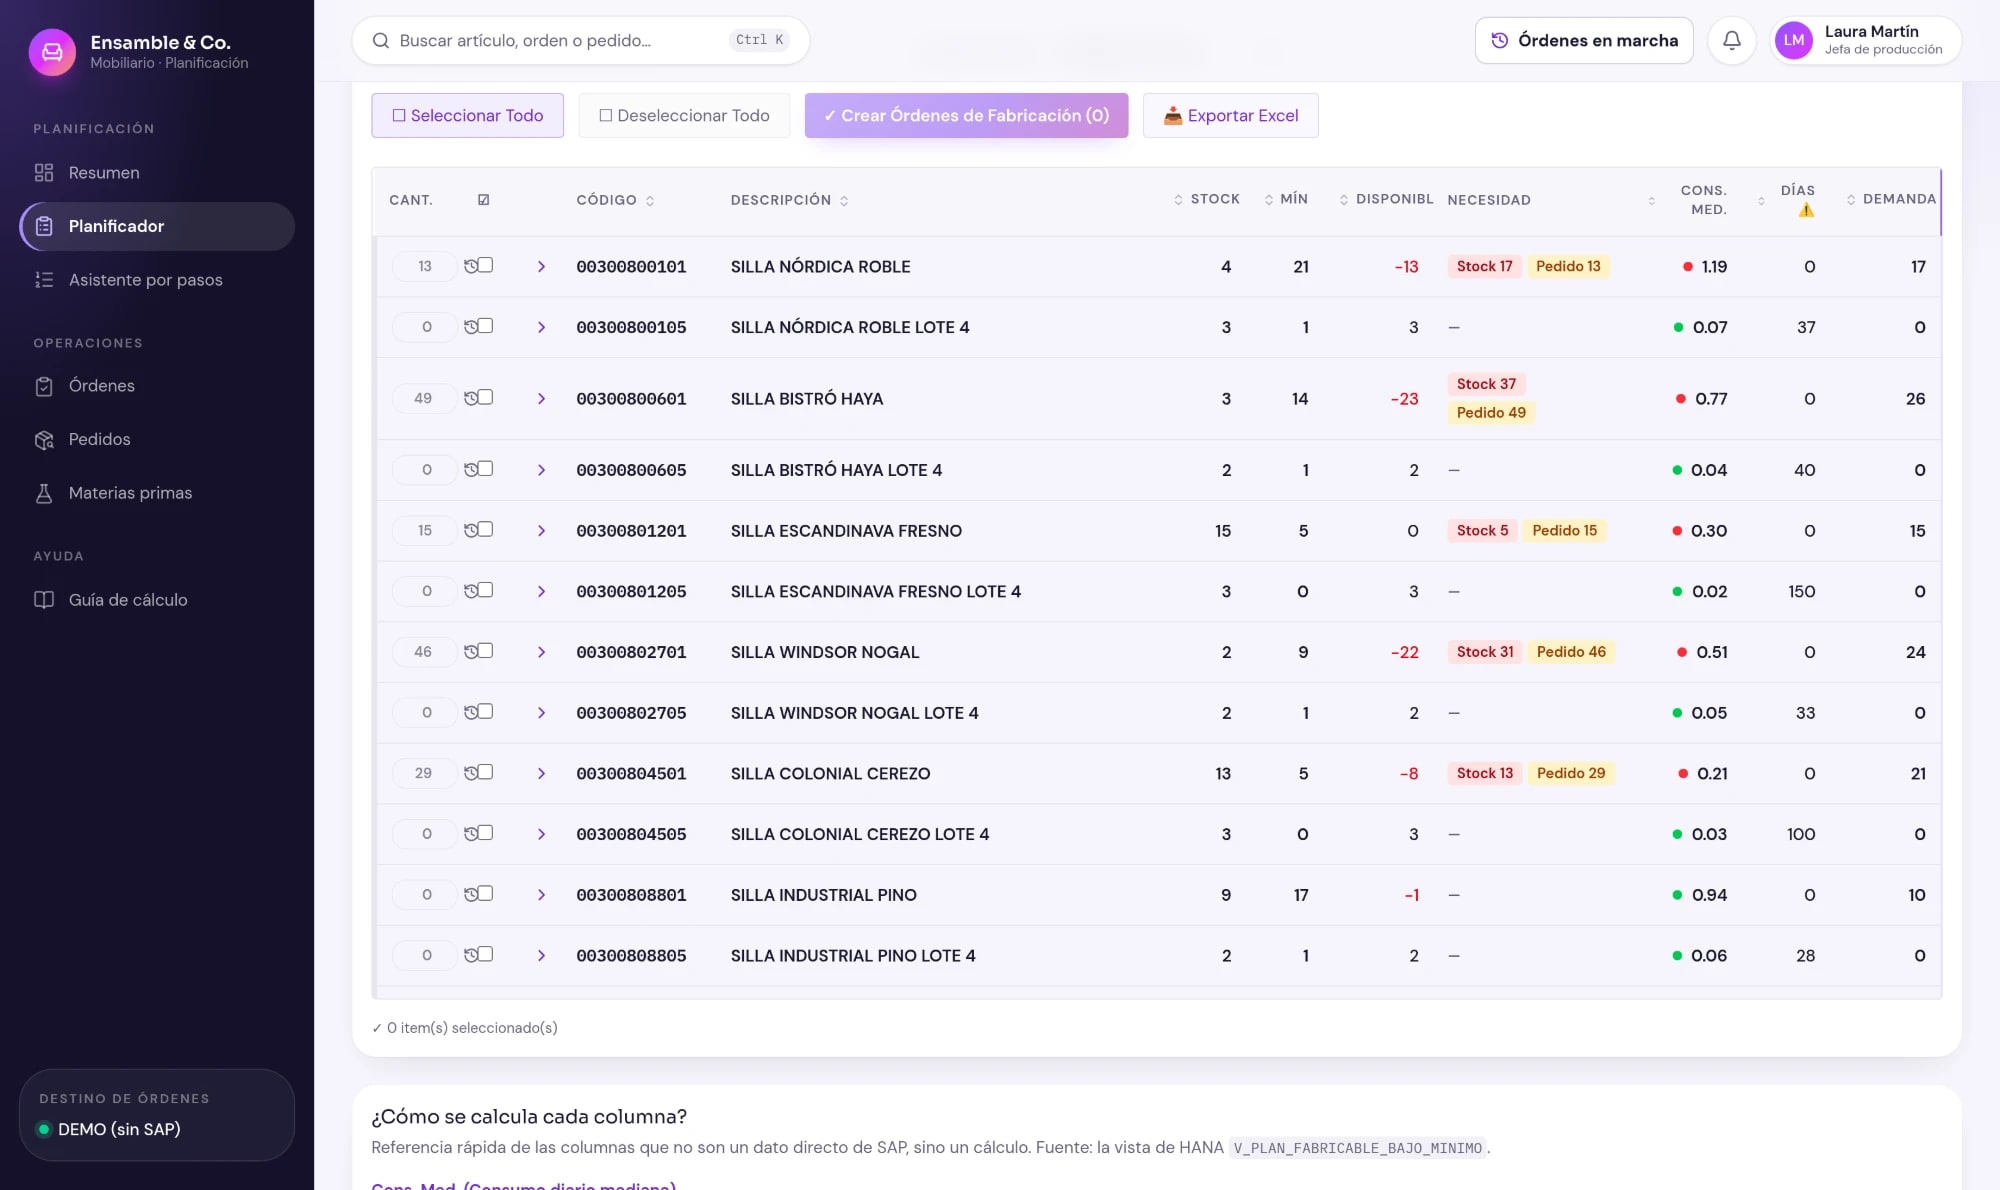Click the search magnifier icon
Viewport: 2000px width, 1190px height.
(x=381, y=40)
